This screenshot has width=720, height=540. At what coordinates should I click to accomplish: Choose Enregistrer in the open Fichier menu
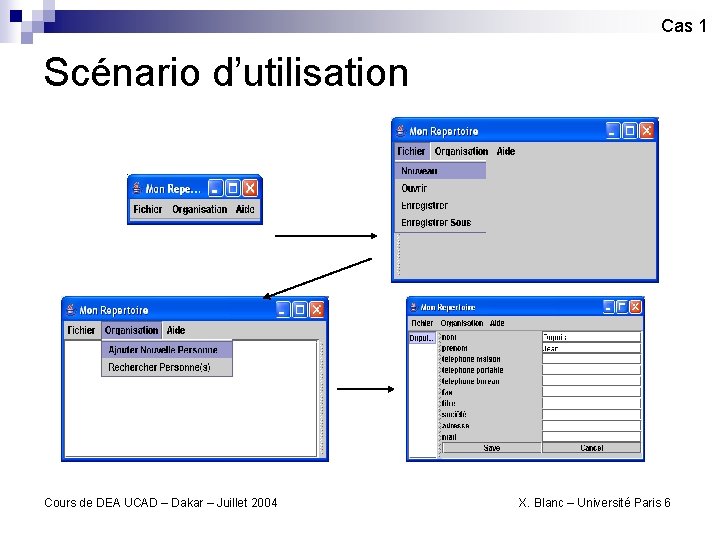pyautogui.click(x=440, y=205)
